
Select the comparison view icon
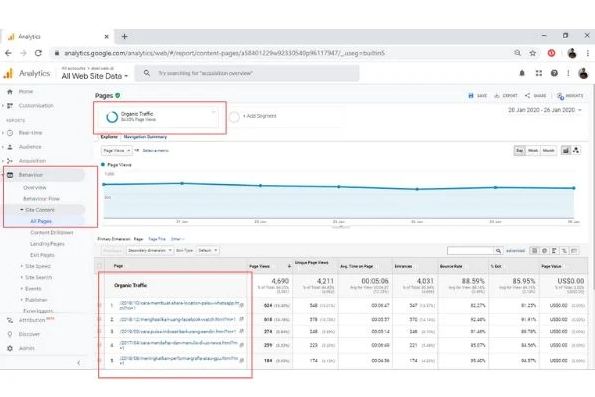(564, 251)
